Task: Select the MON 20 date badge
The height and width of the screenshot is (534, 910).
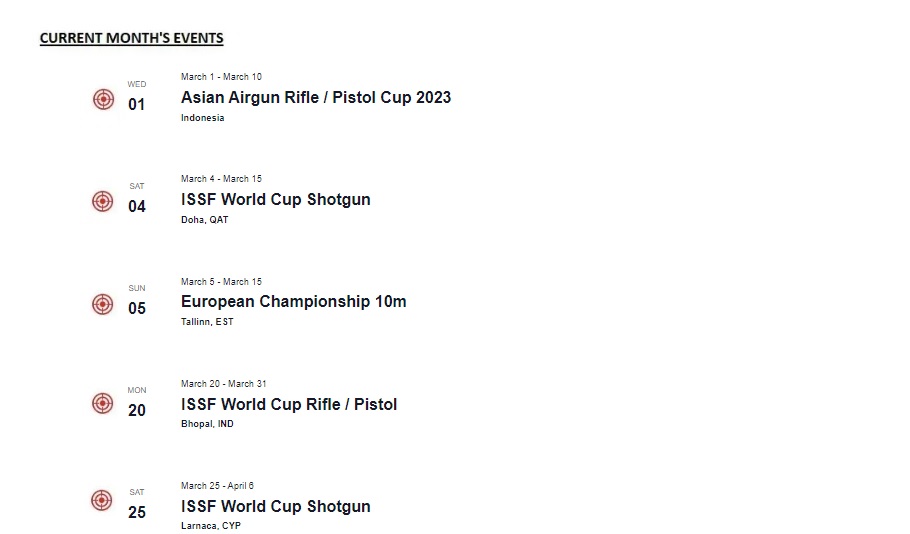Action: click(137, 404)
